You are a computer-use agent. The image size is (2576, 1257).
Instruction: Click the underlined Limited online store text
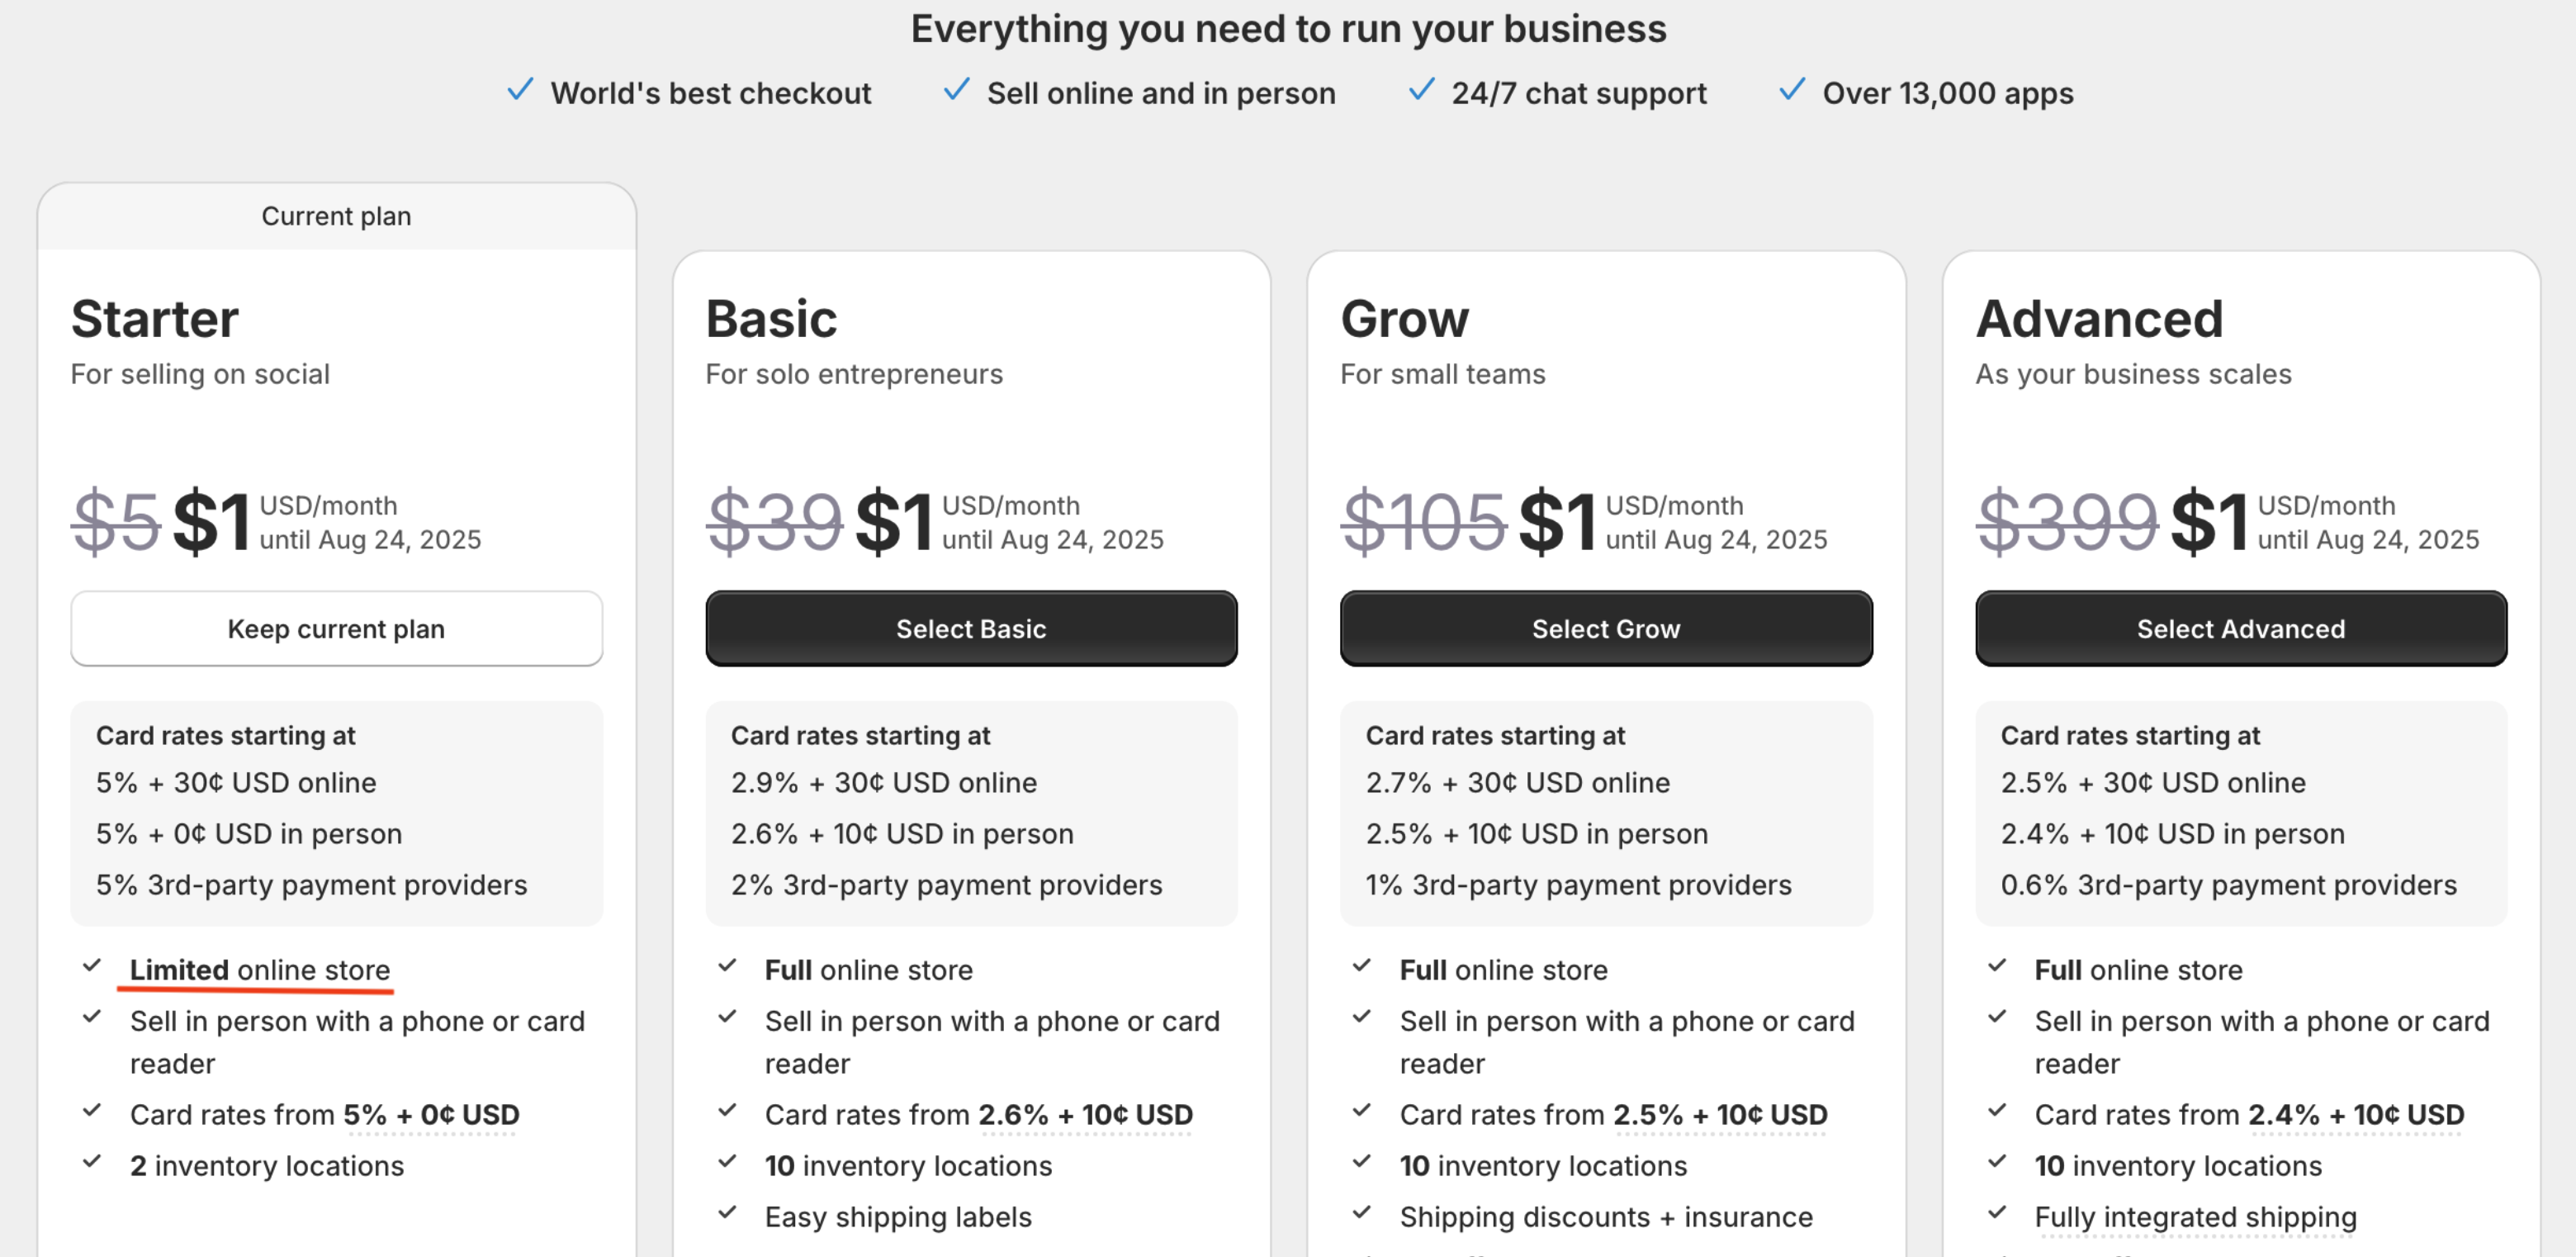pyautogui.click(x=260, y=970)
